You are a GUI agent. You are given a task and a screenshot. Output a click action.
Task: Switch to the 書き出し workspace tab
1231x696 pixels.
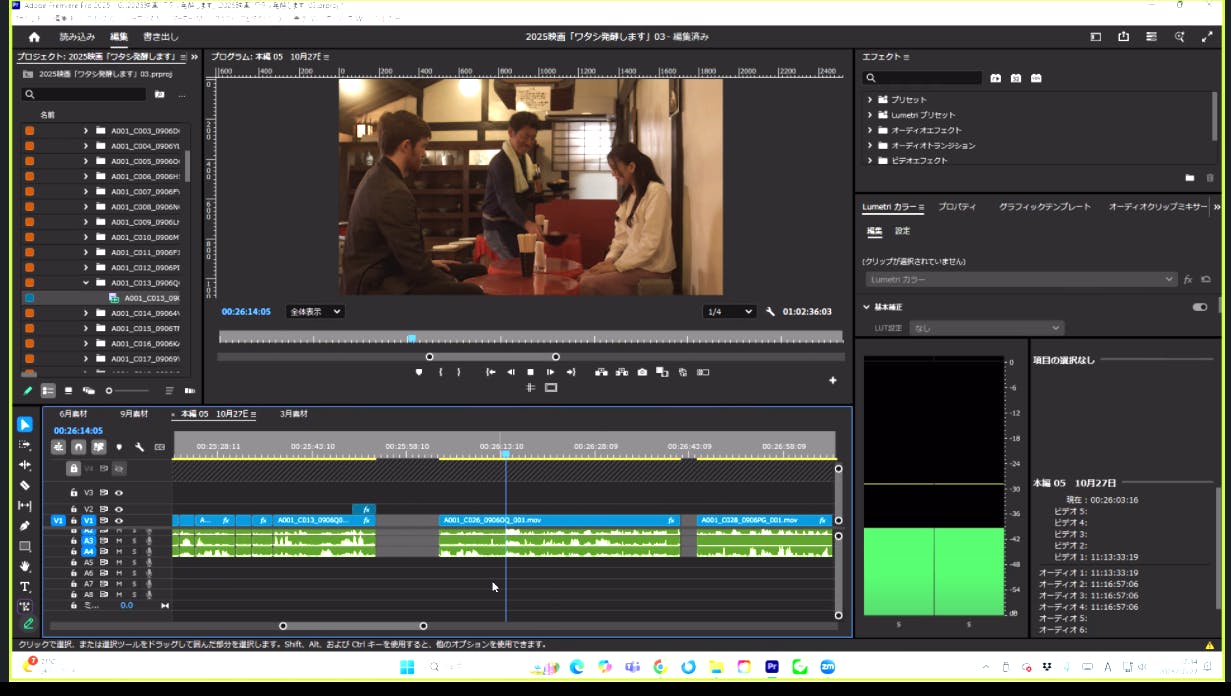[161, 37]
